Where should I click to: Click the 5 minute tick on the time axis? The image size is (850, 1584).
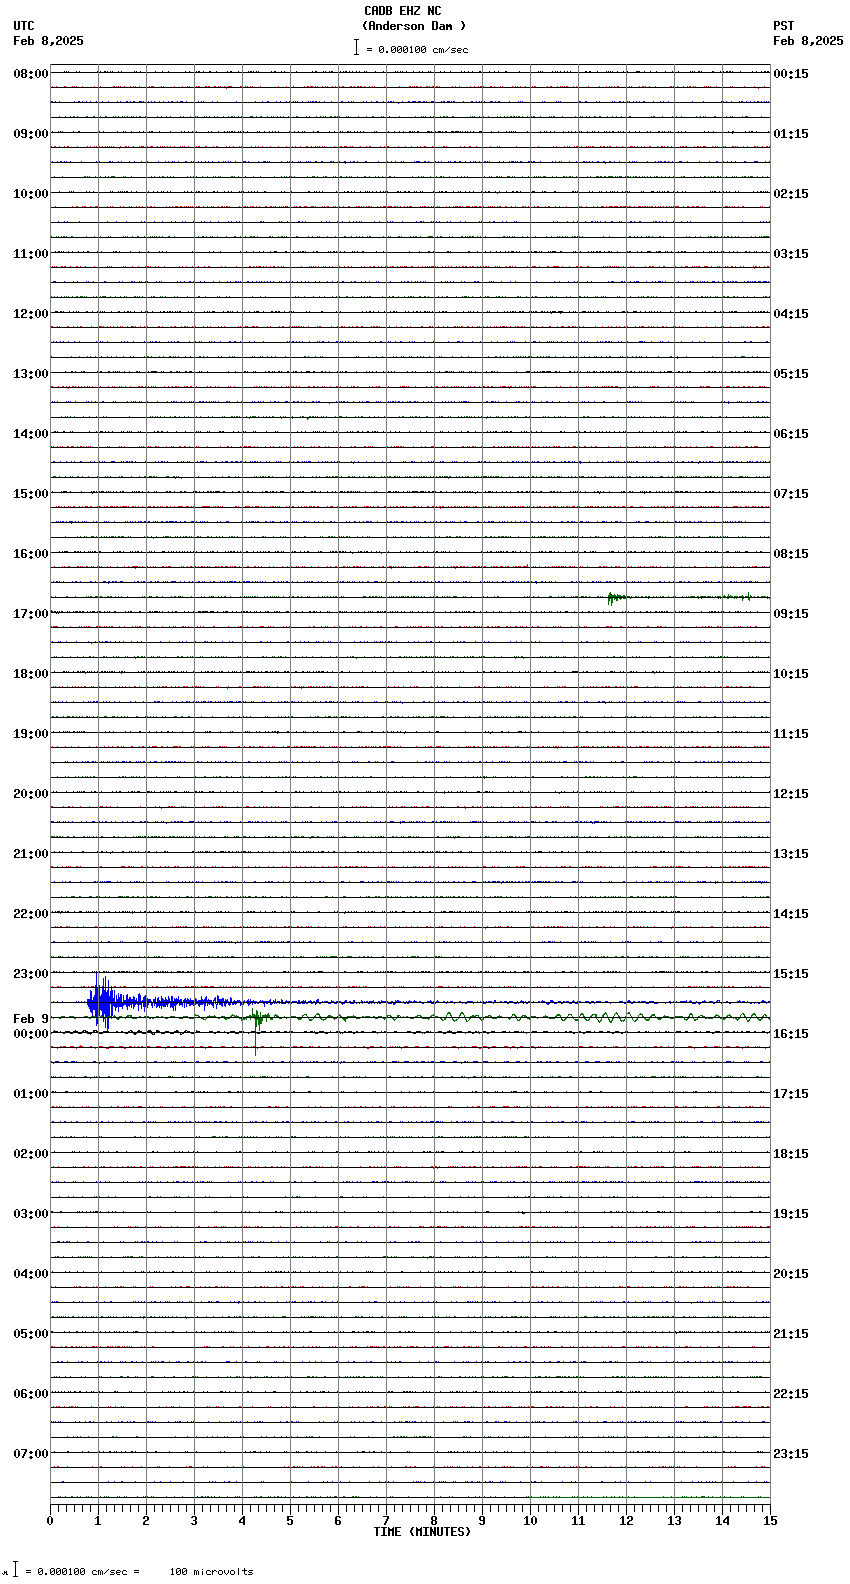290,1521
